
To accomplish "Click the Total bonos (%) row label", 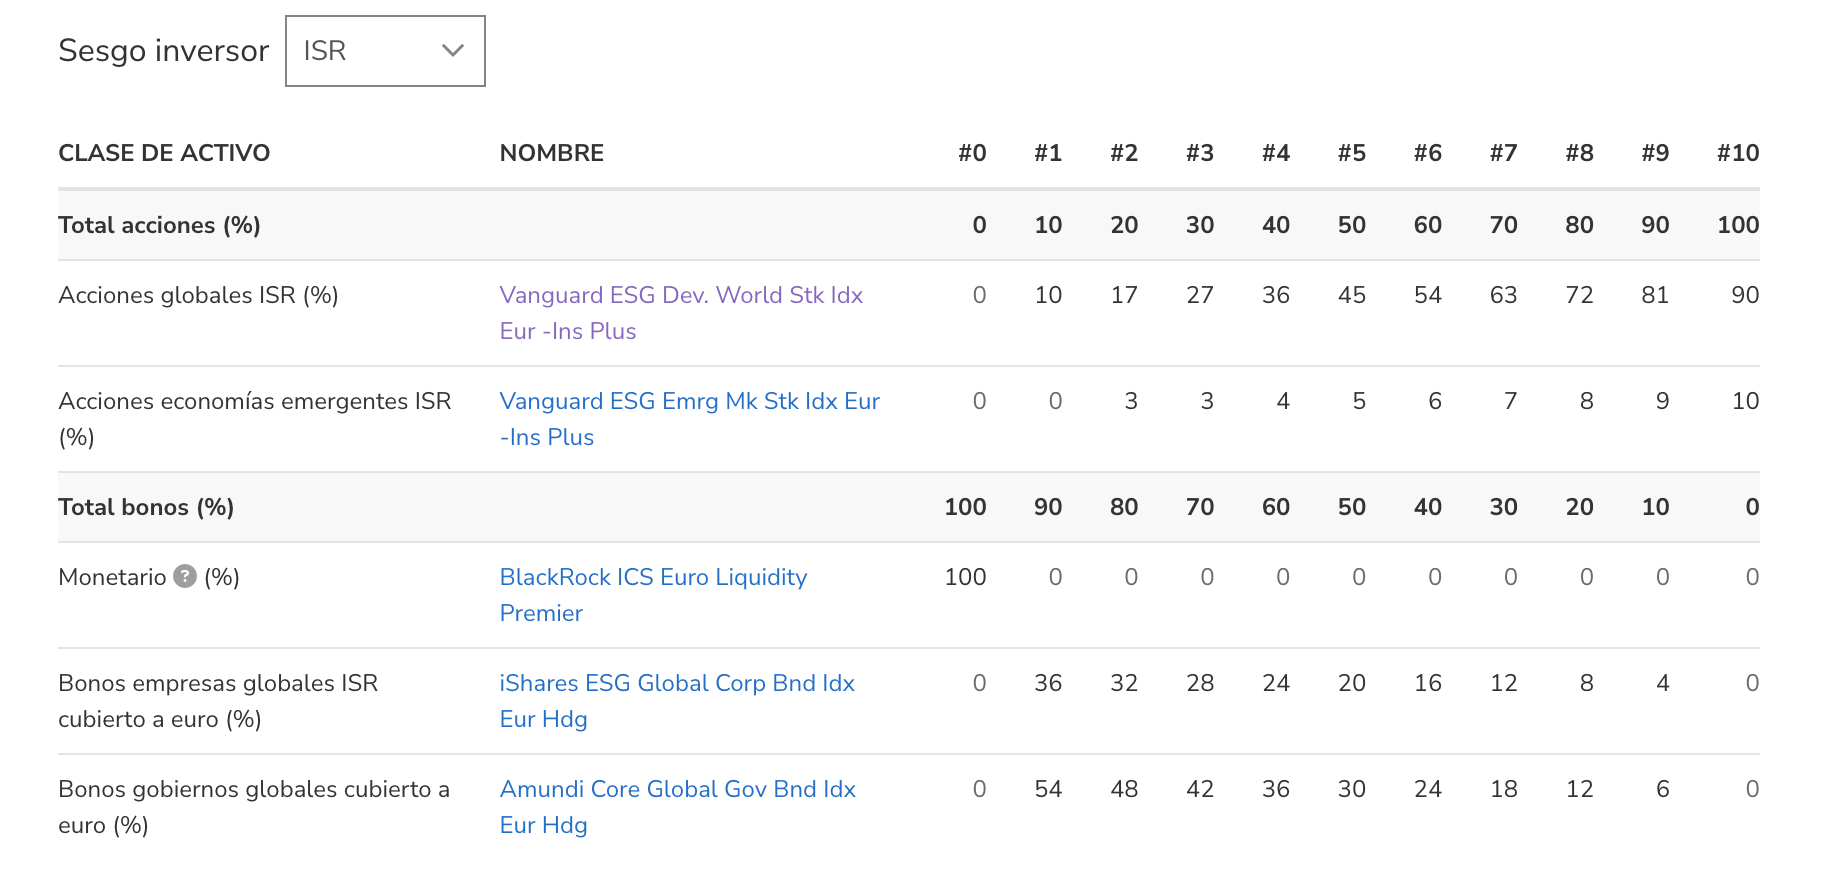I will (146, 507).
